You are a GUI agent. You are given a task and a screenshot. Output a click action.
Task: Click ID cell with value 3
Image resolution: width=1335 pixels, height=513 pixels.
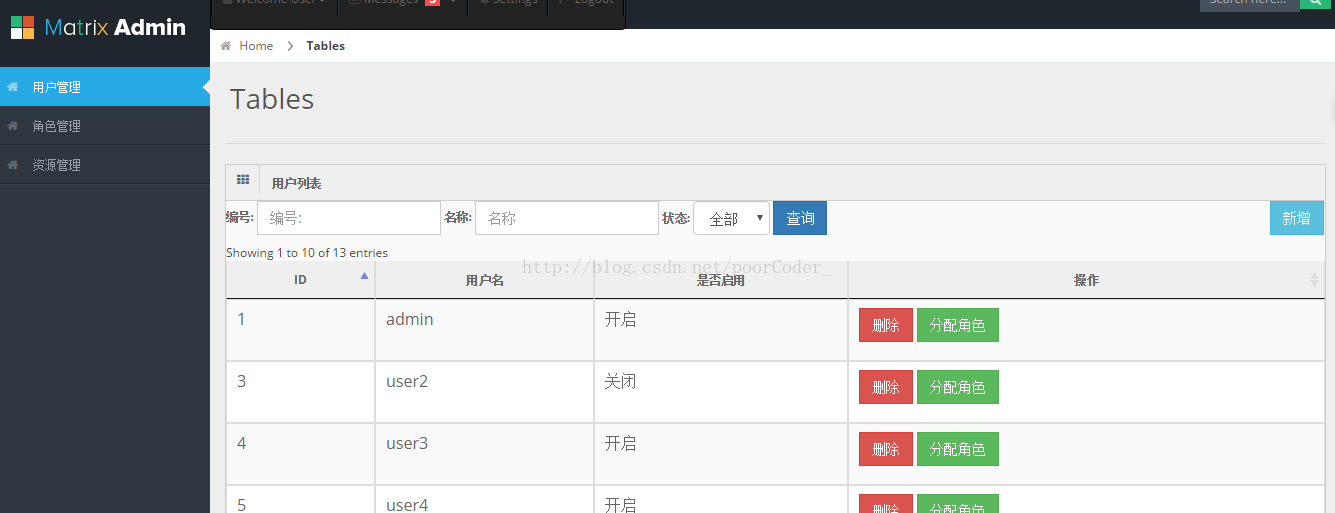click(x=300, y=392)
